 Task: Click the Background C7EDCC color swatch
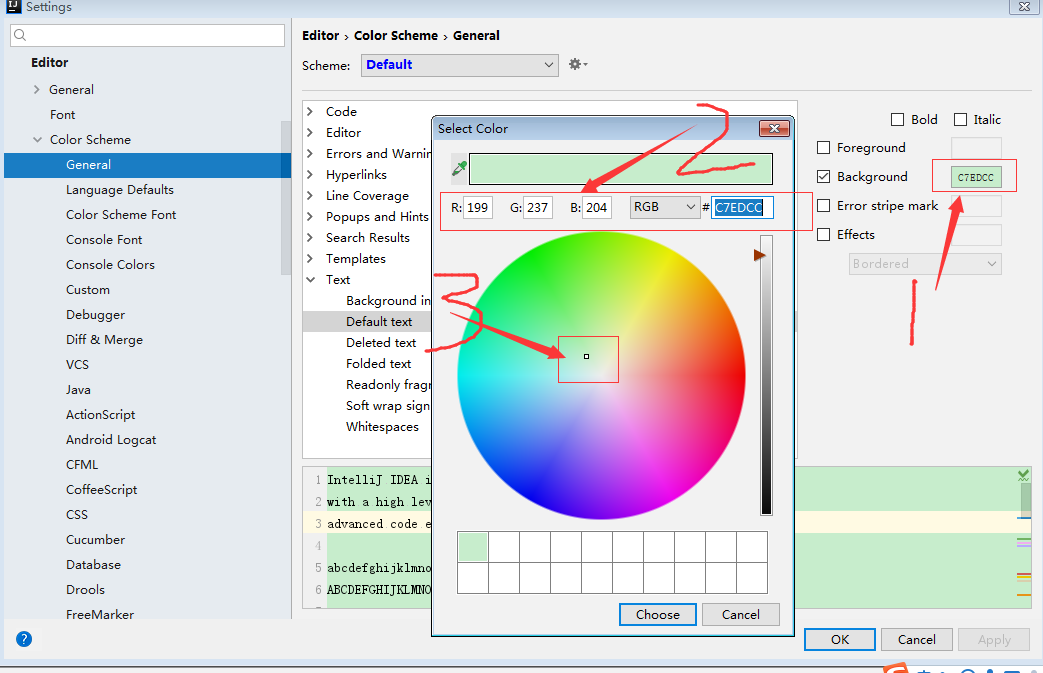coord(976,177)
